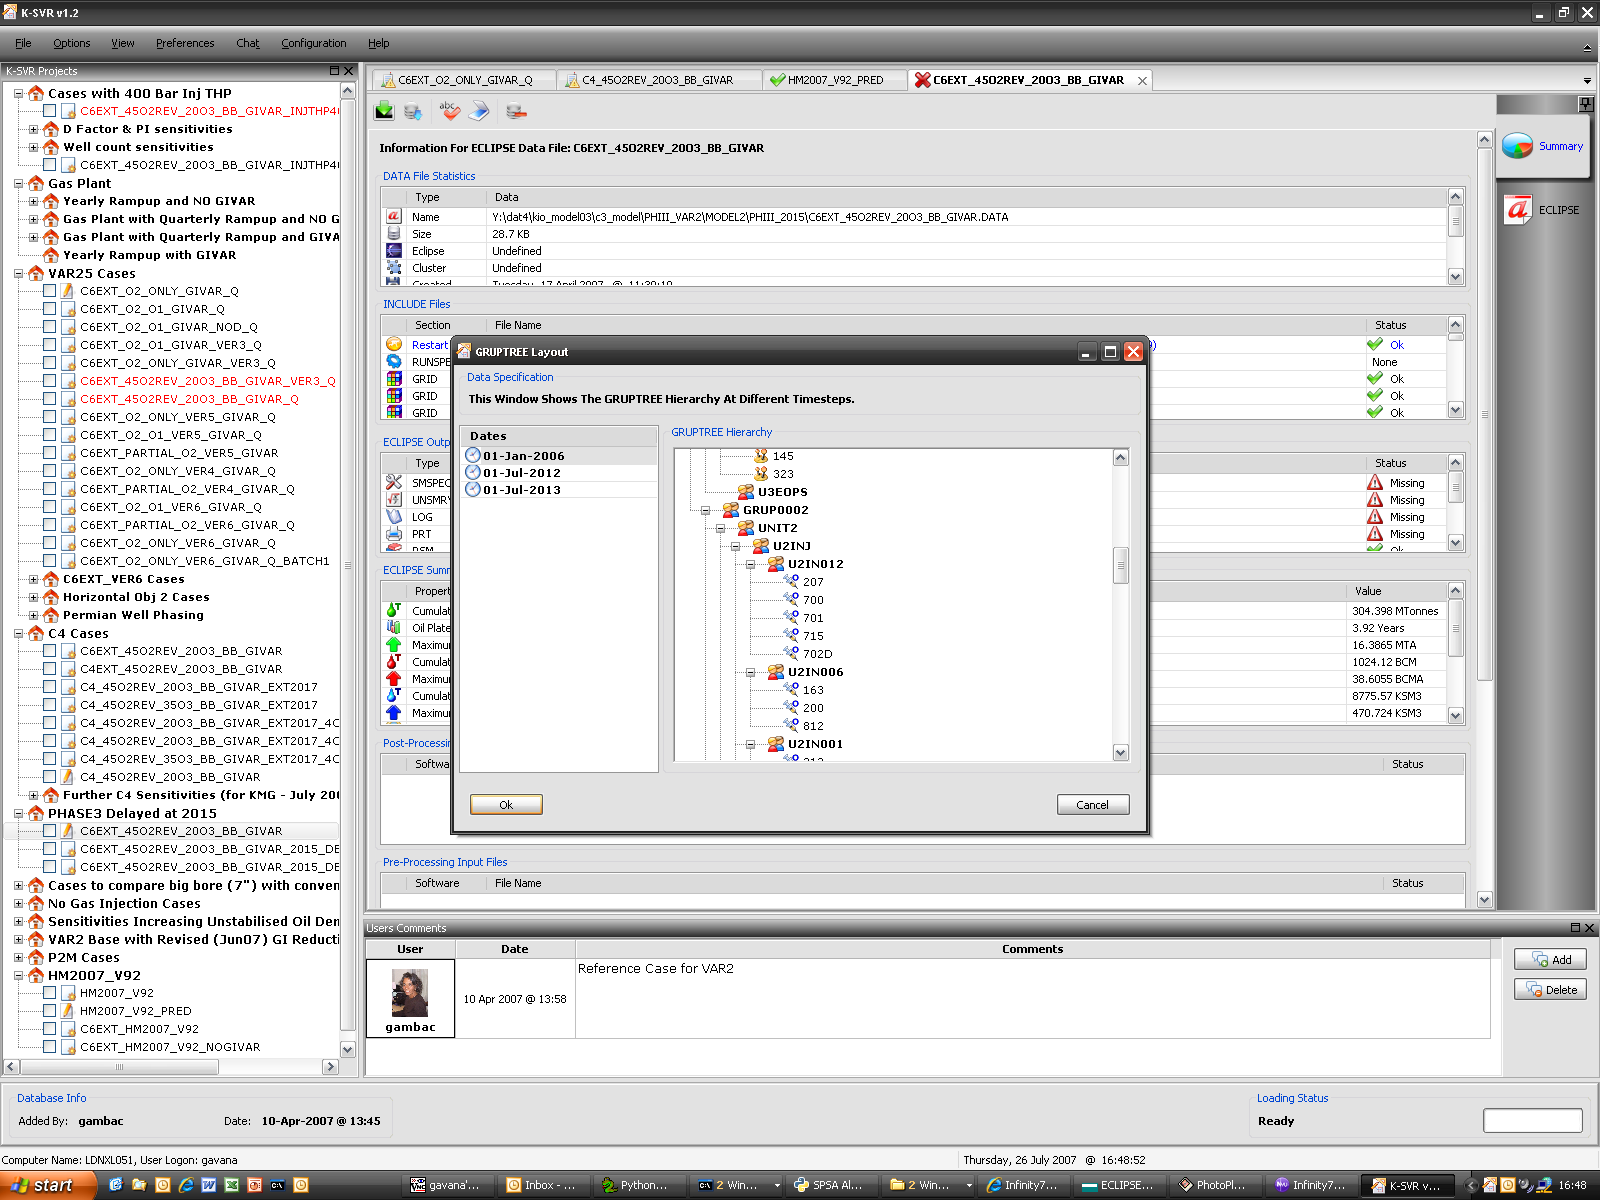Open the Summary pie chart panel
1600x1200 pixels.
coord(1518,146)
